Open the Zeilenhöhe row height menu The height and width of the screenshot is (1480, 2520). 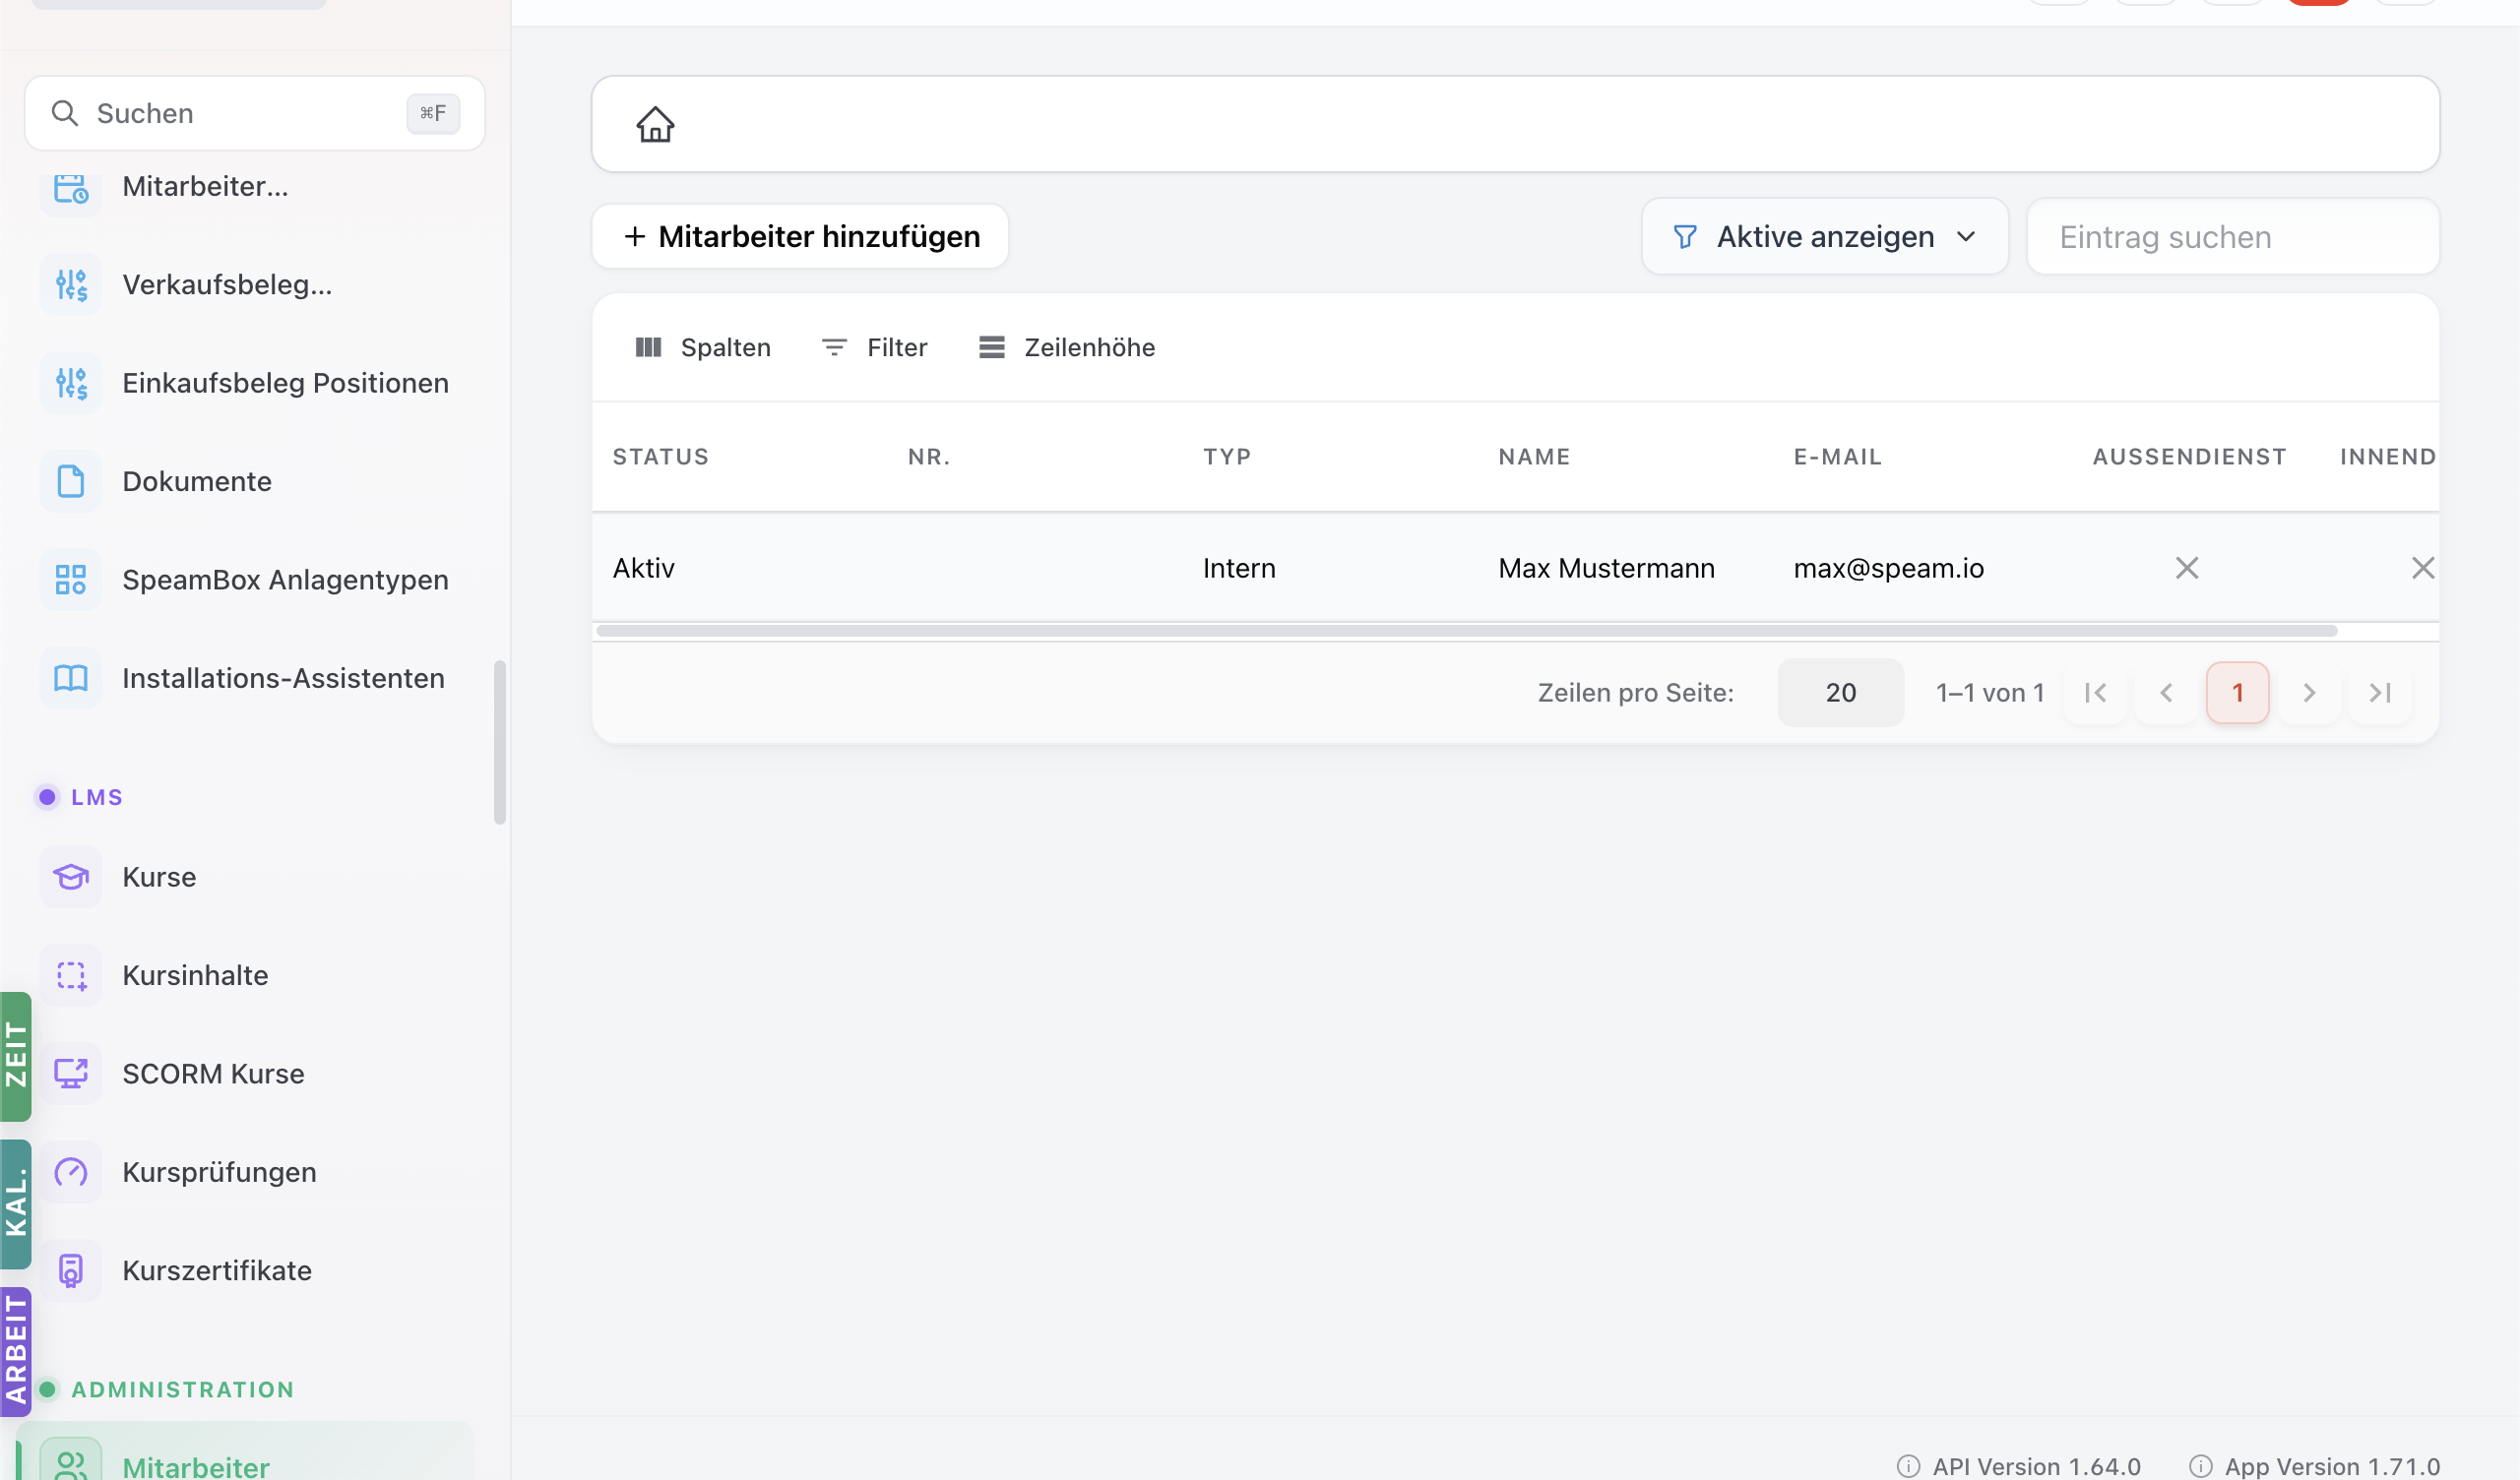tap(1066, 347)
